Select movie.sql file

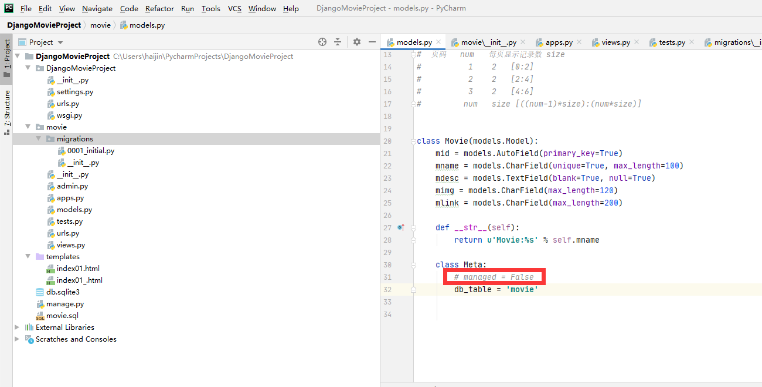point(57,316)
